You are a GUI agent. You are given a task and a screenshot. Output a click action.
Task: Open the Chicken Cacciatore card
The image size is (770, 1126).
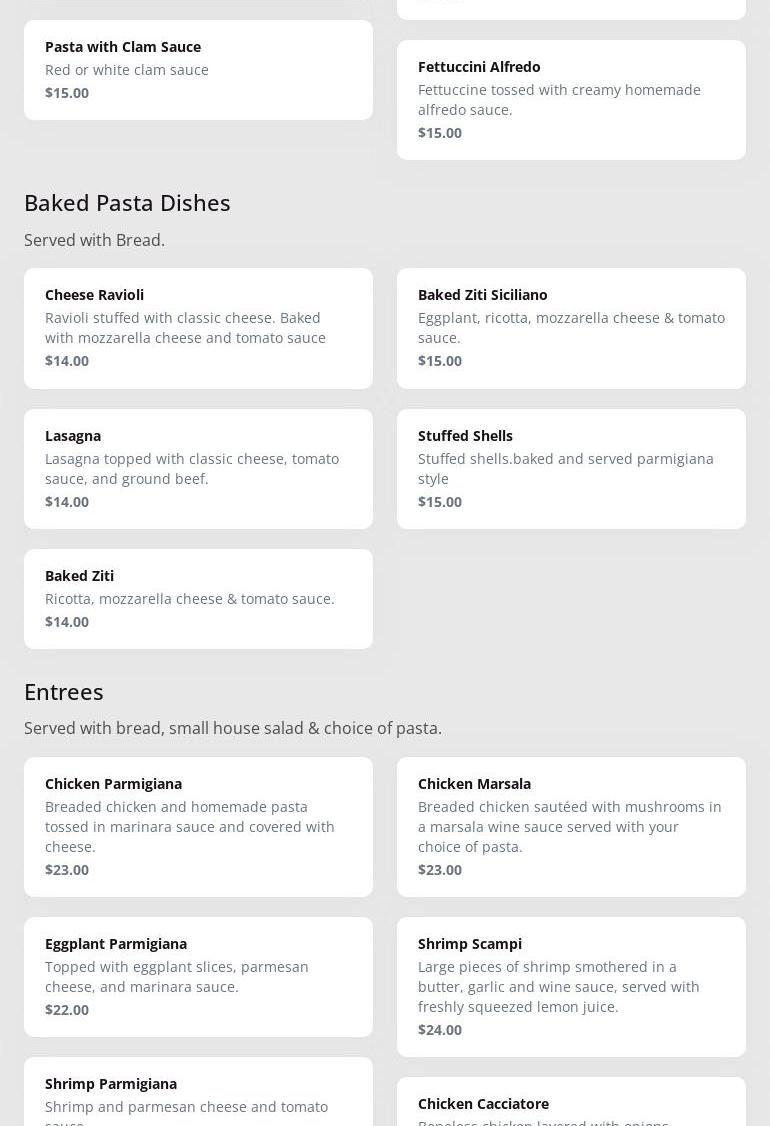(571, 1103)
